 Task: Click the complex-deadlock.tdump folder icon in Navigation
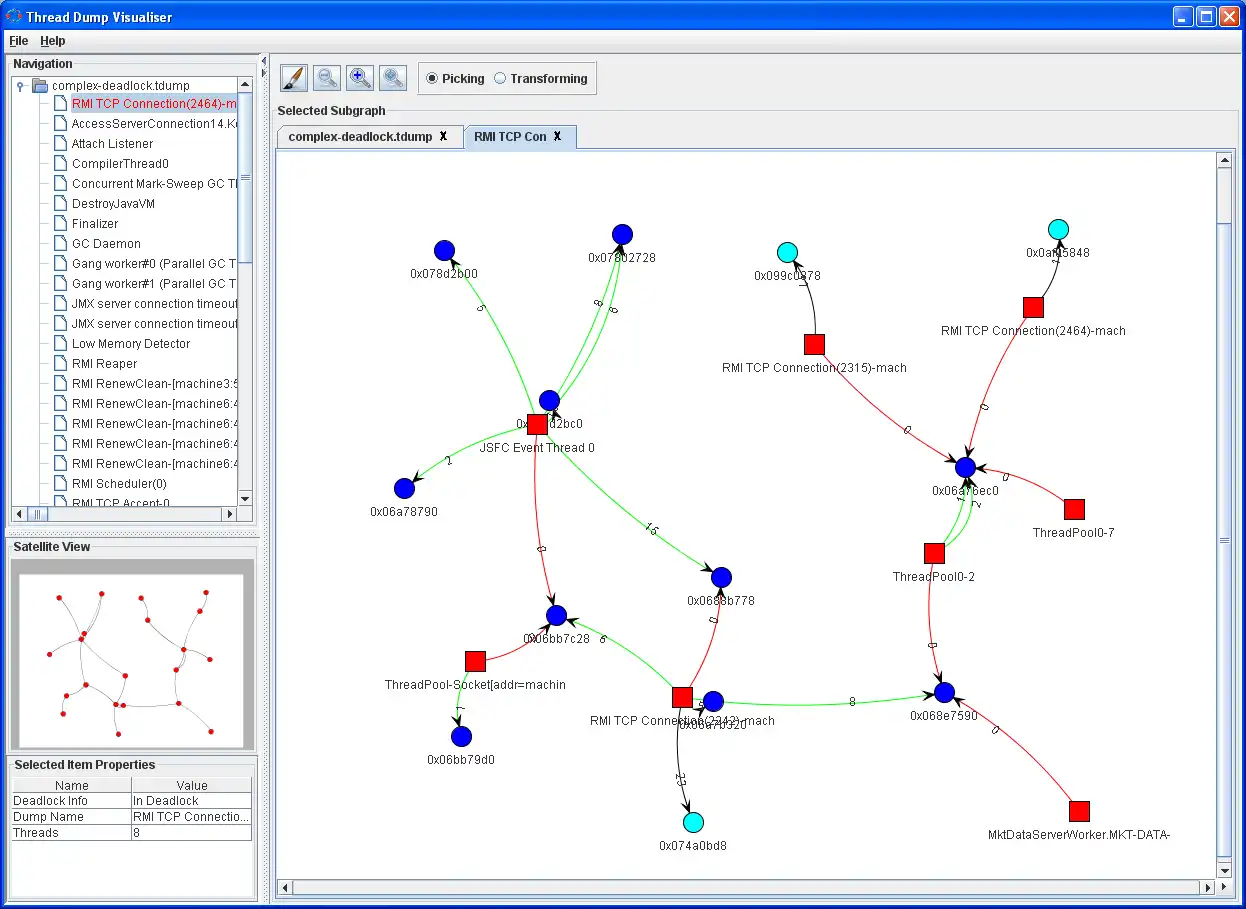click(x=40, y=85)
